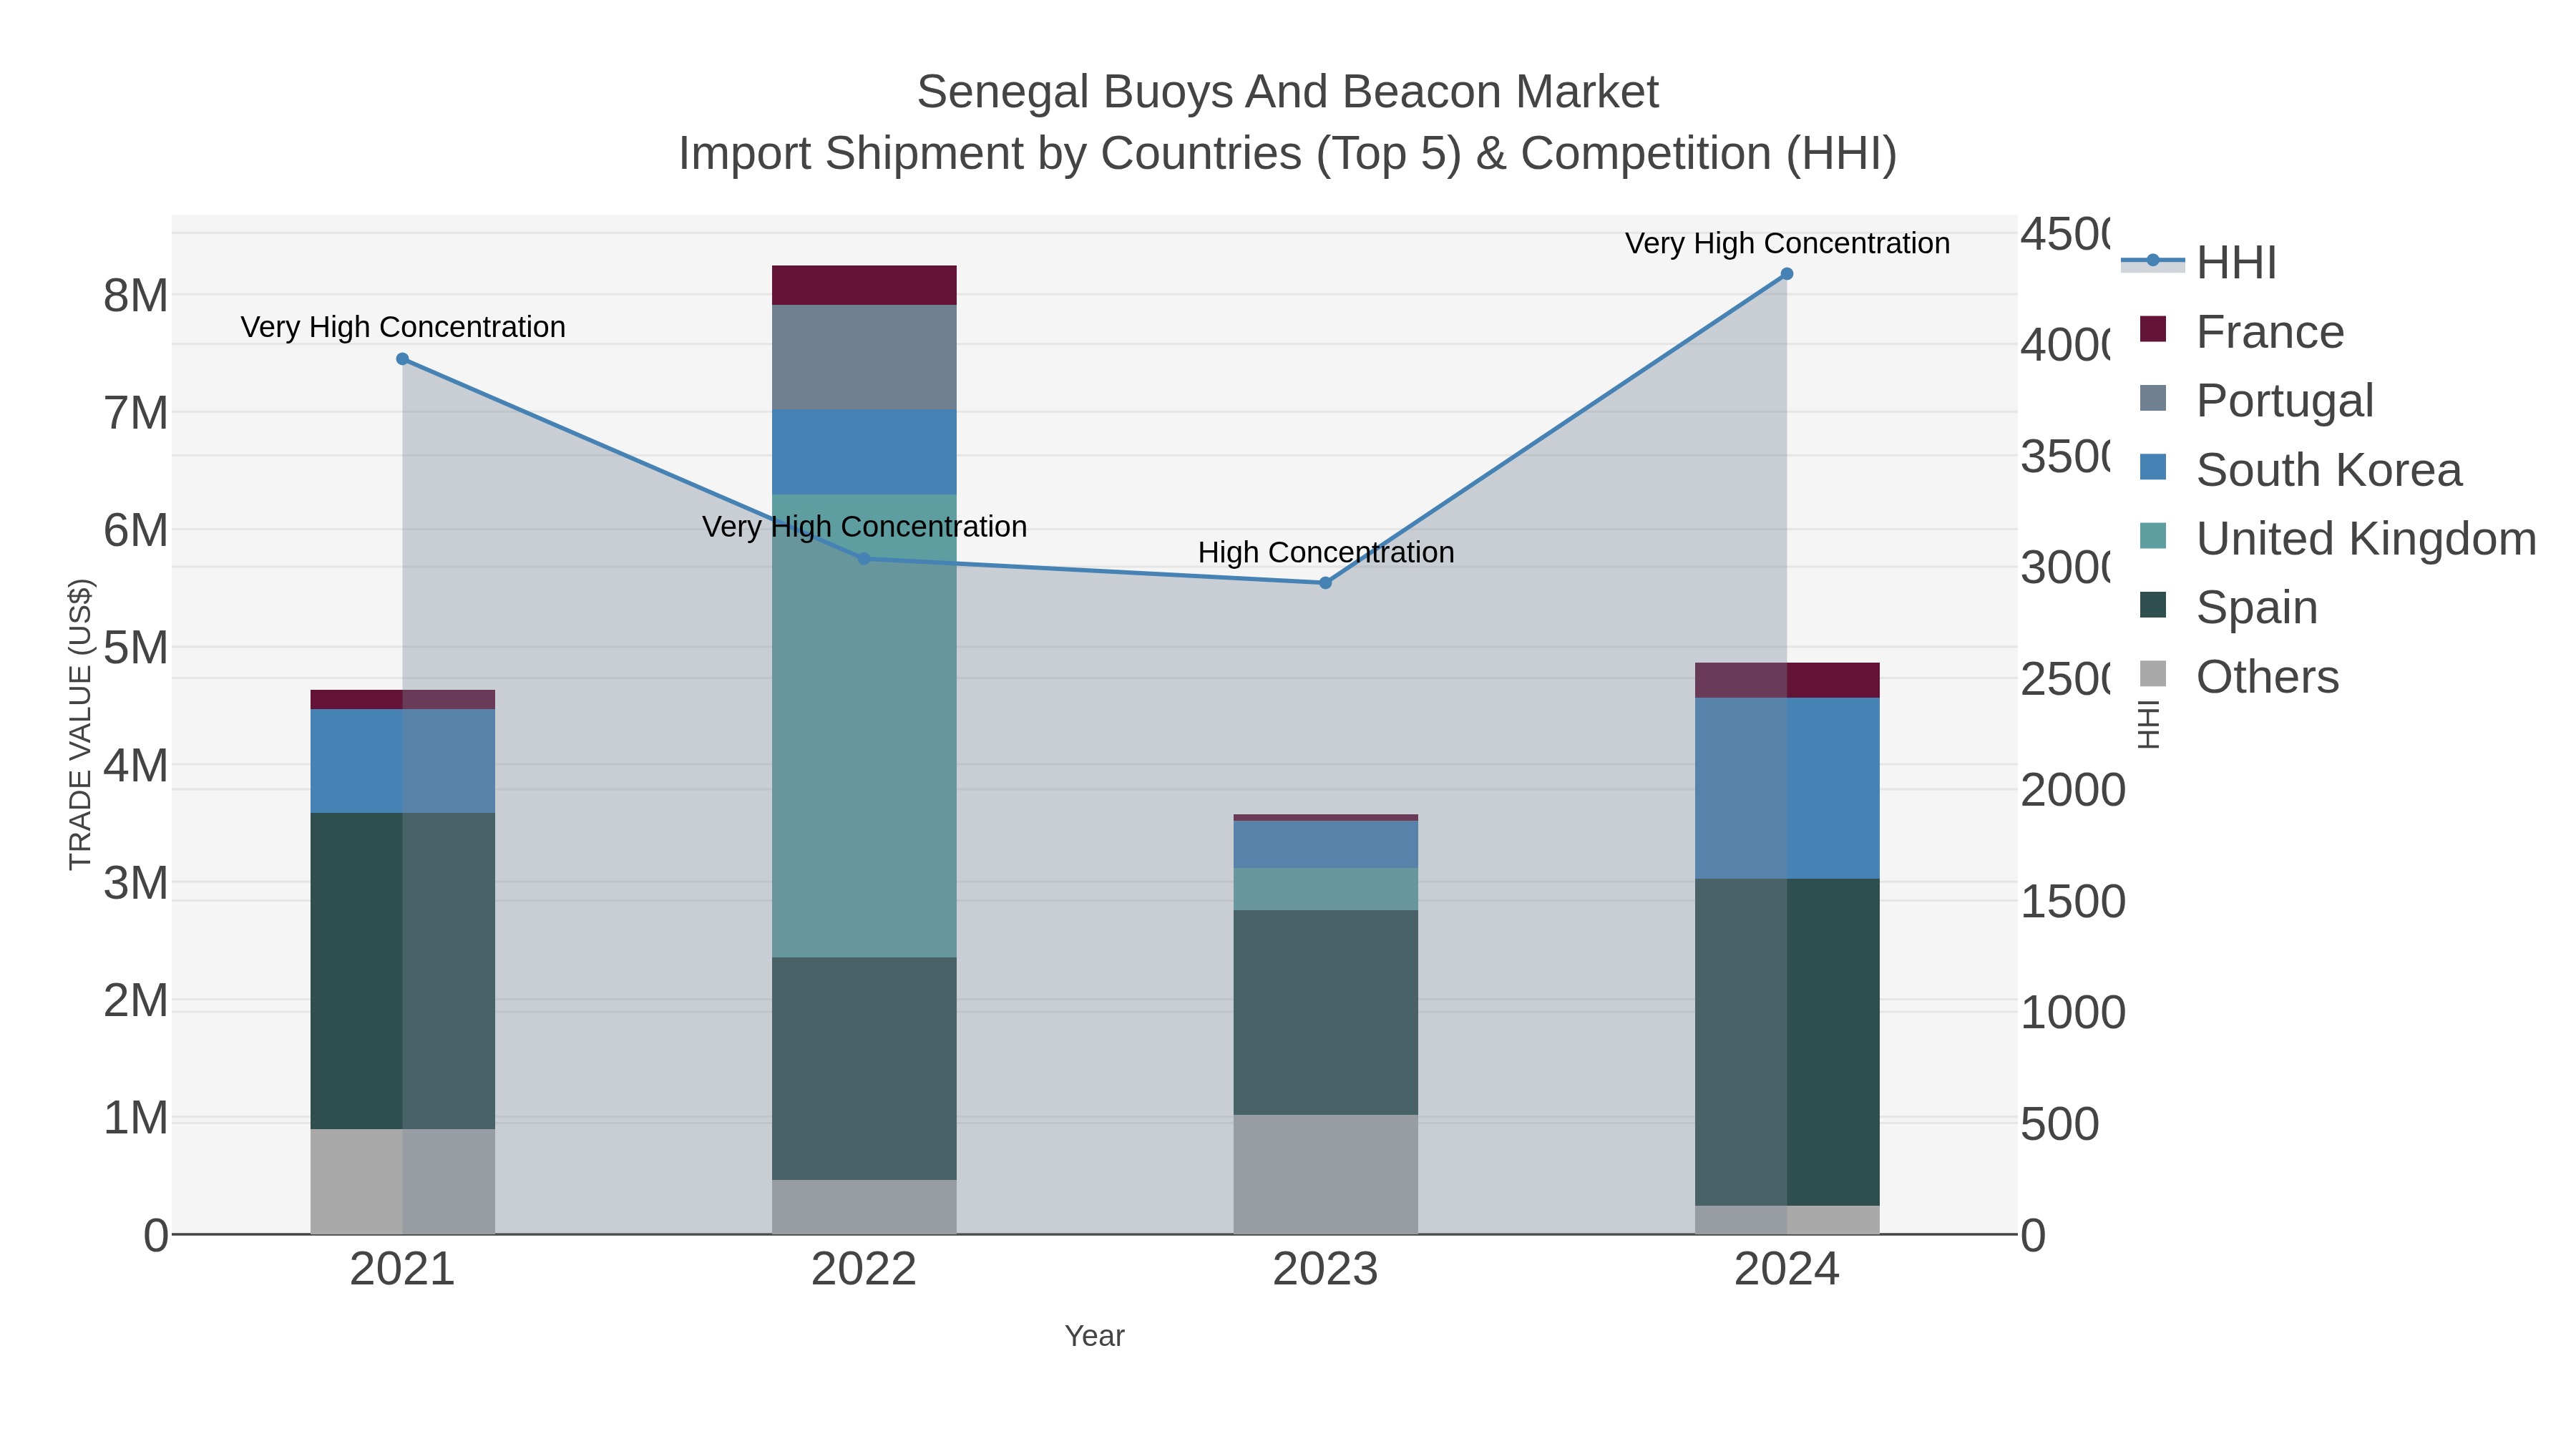Click the France segment atop 2022 bar
The image size is (2576, 1449).
864,285
